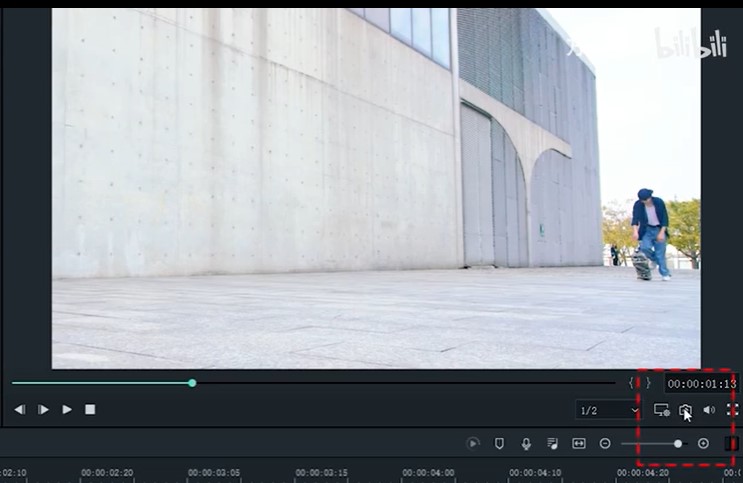Click the 00:00:04:20 timeline ruler mark
Screen dimensions: 743x483
pyautogui.click(x=643, y=473)
